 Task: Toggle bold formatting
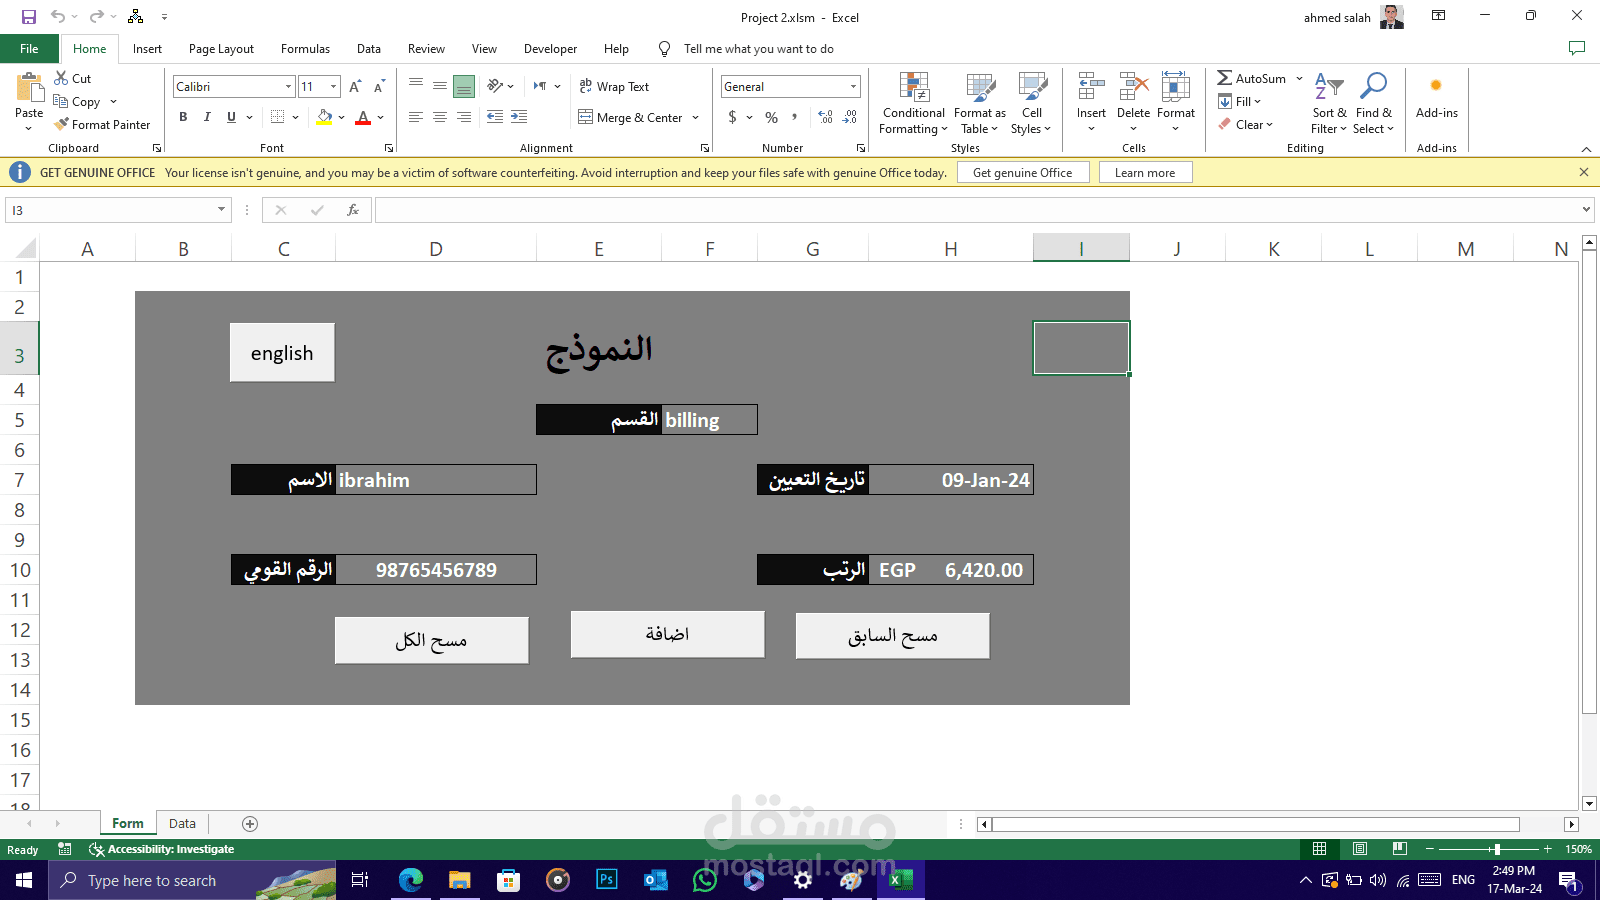click(183, 117)
